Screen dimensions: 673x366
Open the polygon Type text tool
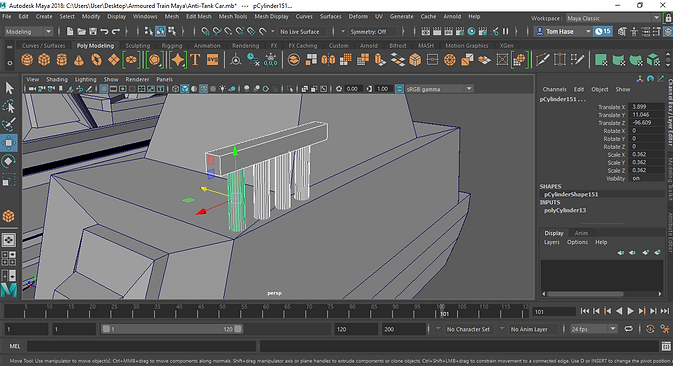(195, 60)
